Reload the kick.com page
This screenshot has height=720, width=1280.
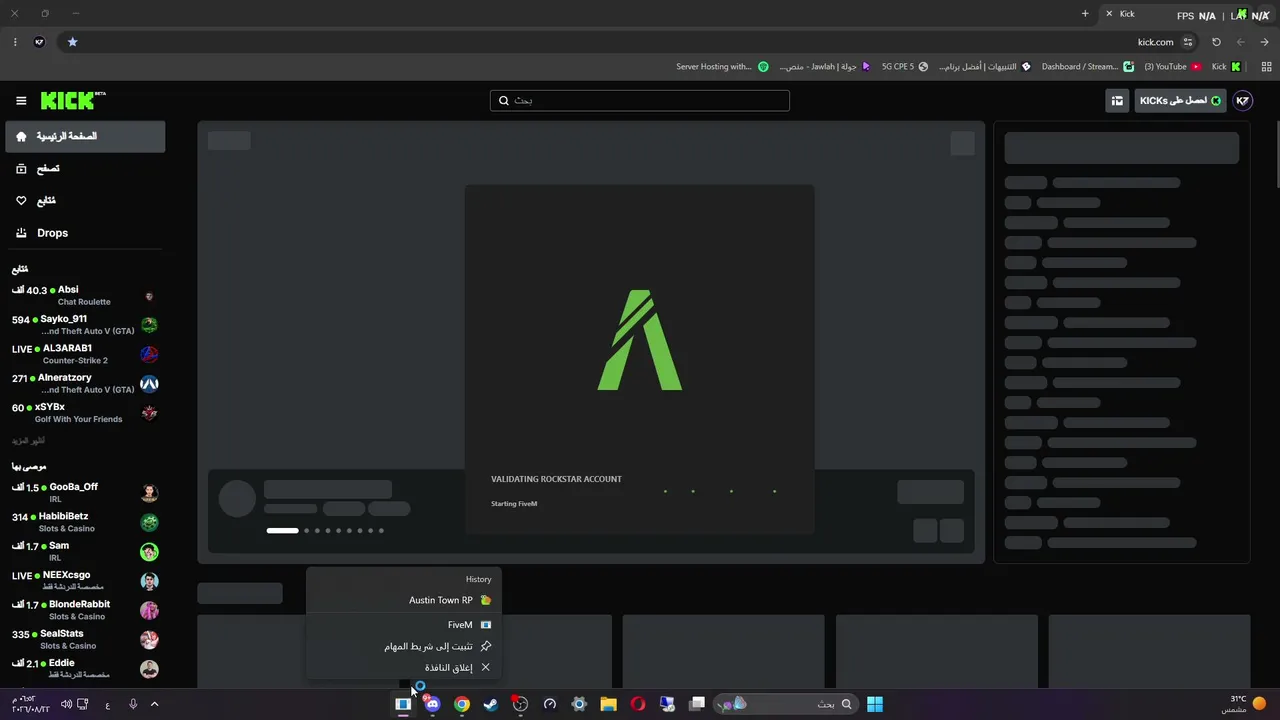tap(1216, 42)
